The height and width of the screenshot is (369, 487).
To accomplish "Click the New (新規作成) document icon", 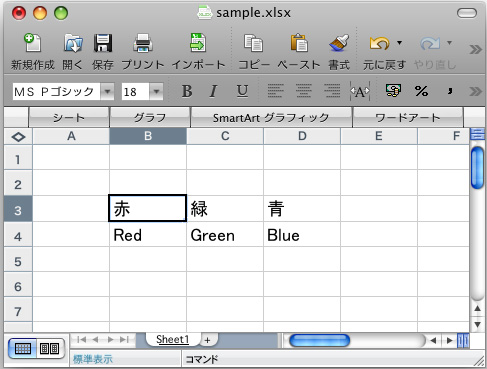I will point(32,43).
